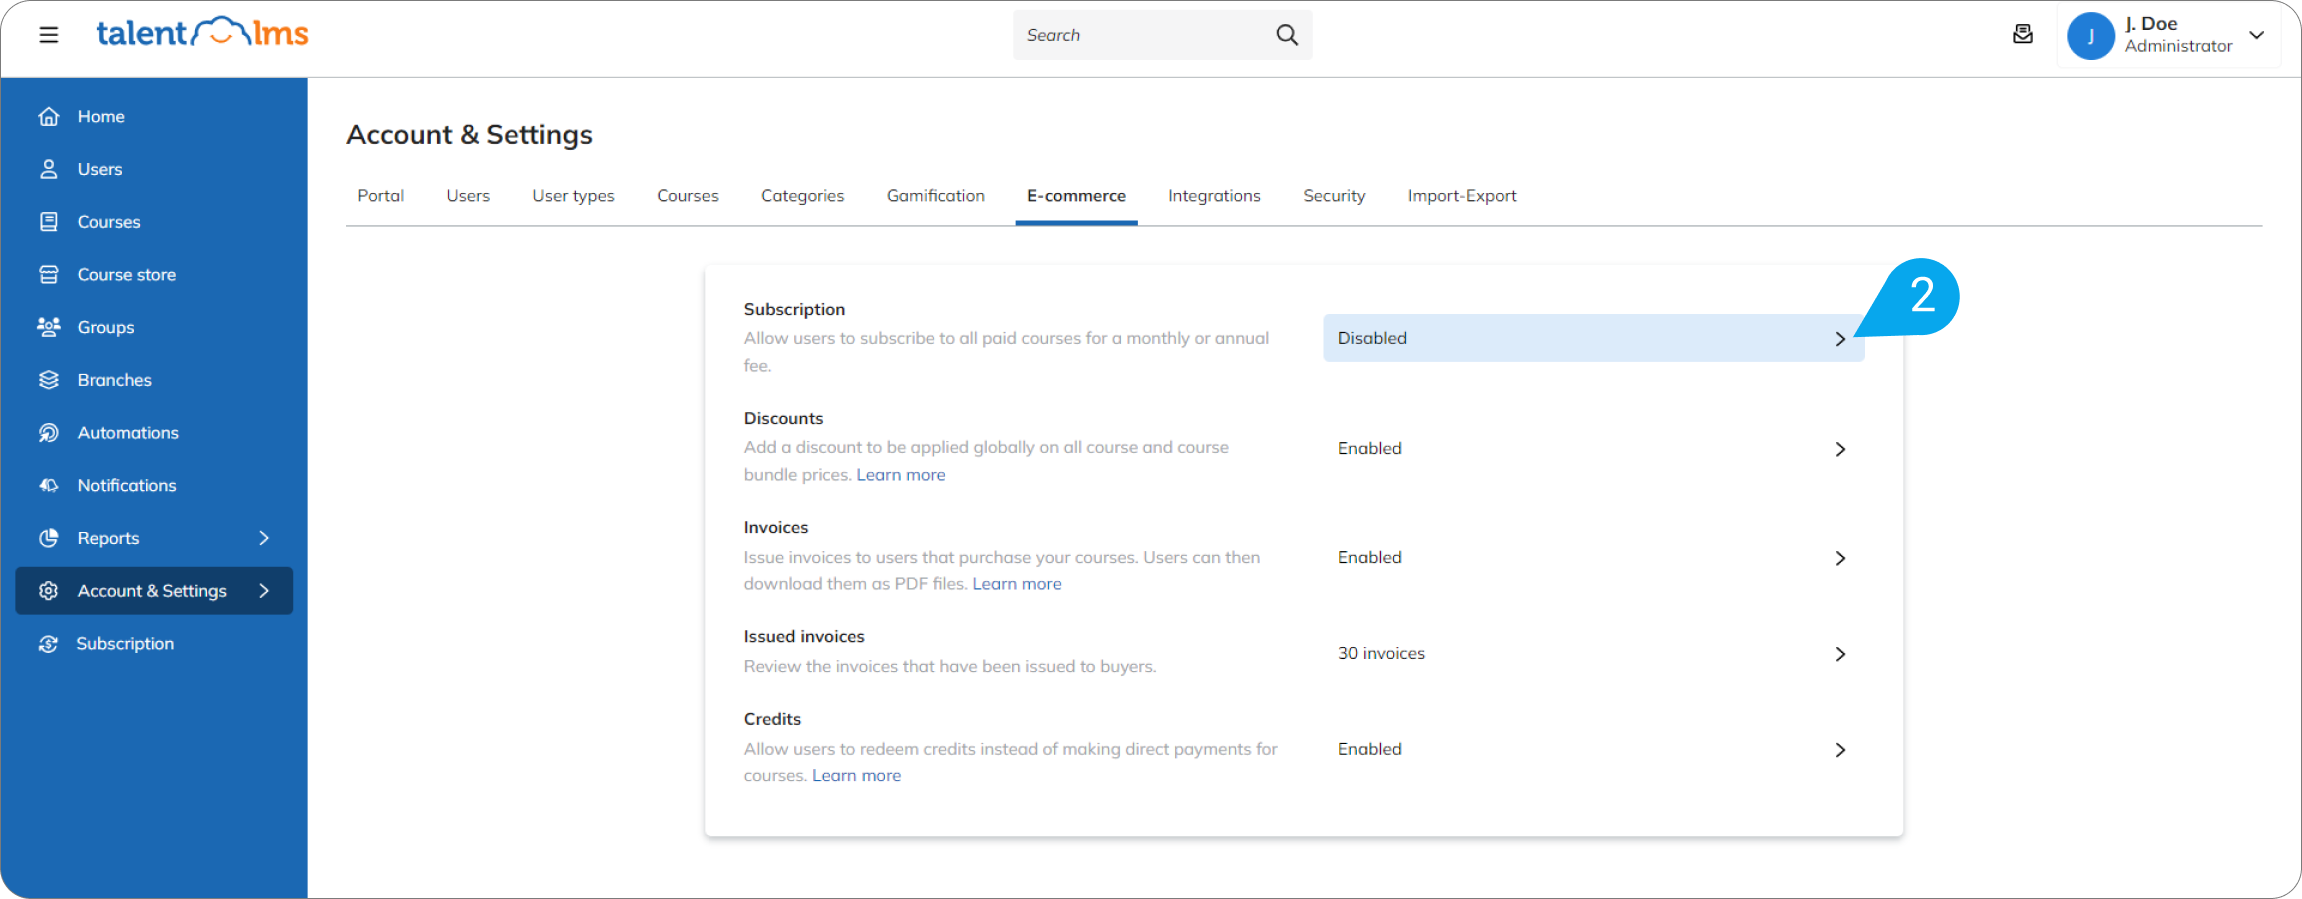2302x899 pixels.
Task: Open Course store menu label in sidebar
Action: point(127,274)
